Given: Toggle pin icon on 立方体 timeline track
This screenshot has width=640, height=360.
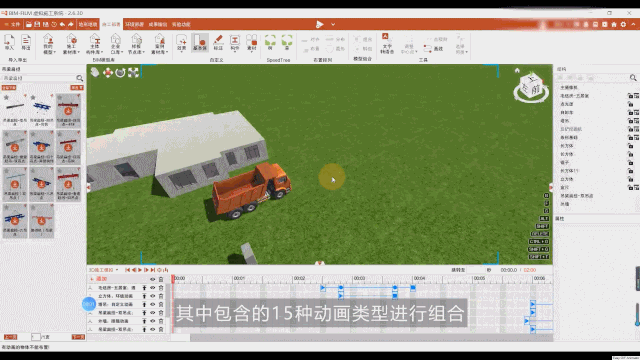Looking at the screenshot, I should click(x=144, y=296).
